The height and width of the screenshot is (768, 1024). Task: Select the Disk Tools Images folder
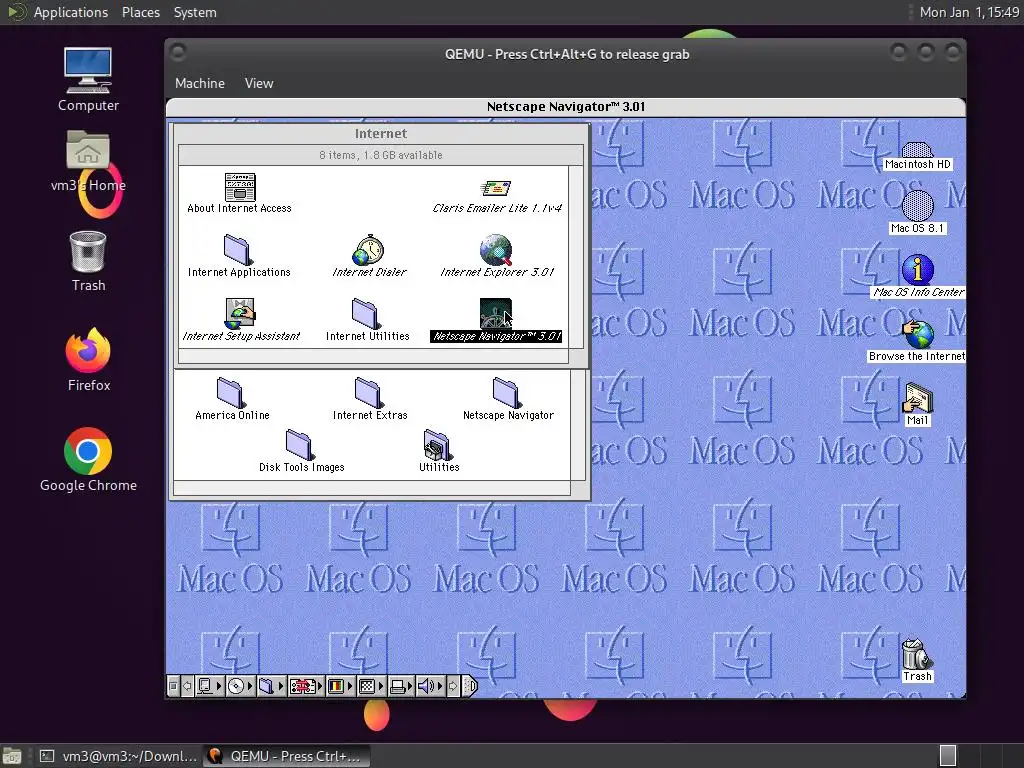[x=300, y=445]
